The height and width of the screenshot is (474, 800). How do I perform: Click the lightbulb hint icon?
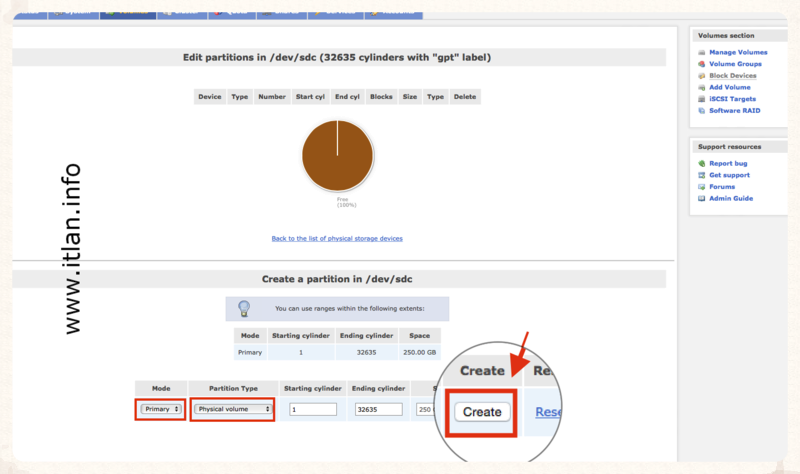coord(243,308)
